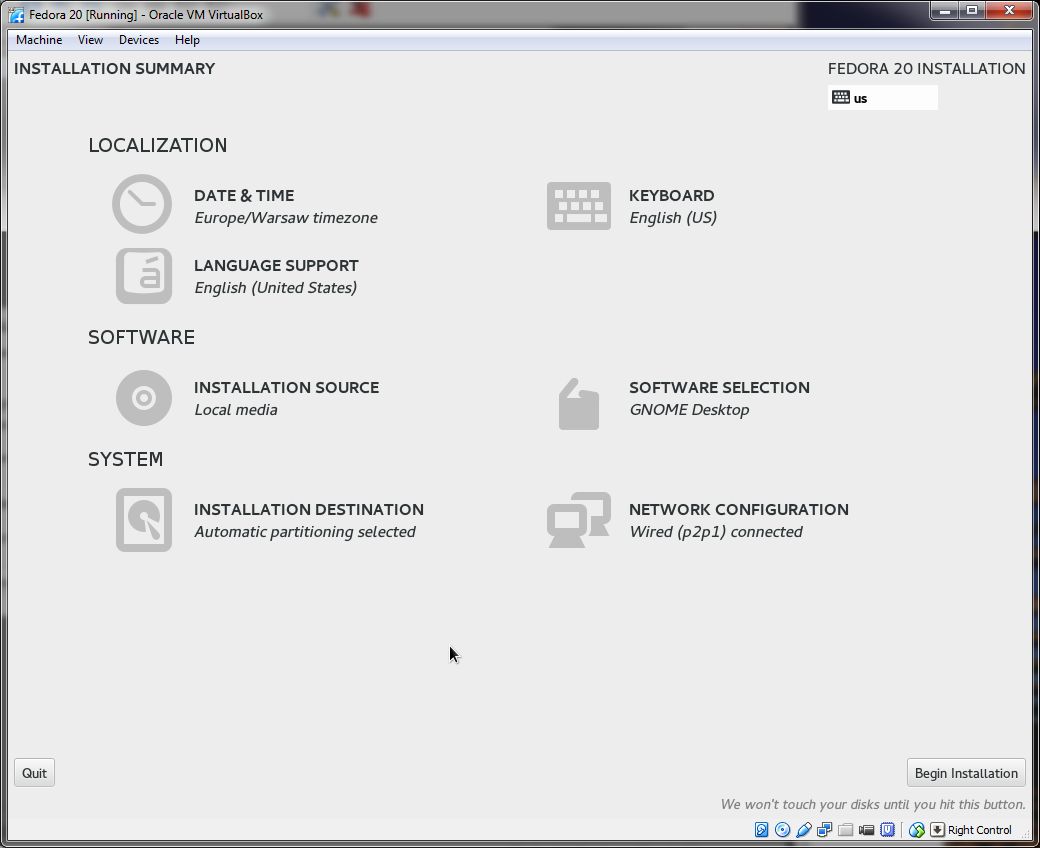Click the SYSTEM section heading
1040x848 pixels.
[125, 459]
